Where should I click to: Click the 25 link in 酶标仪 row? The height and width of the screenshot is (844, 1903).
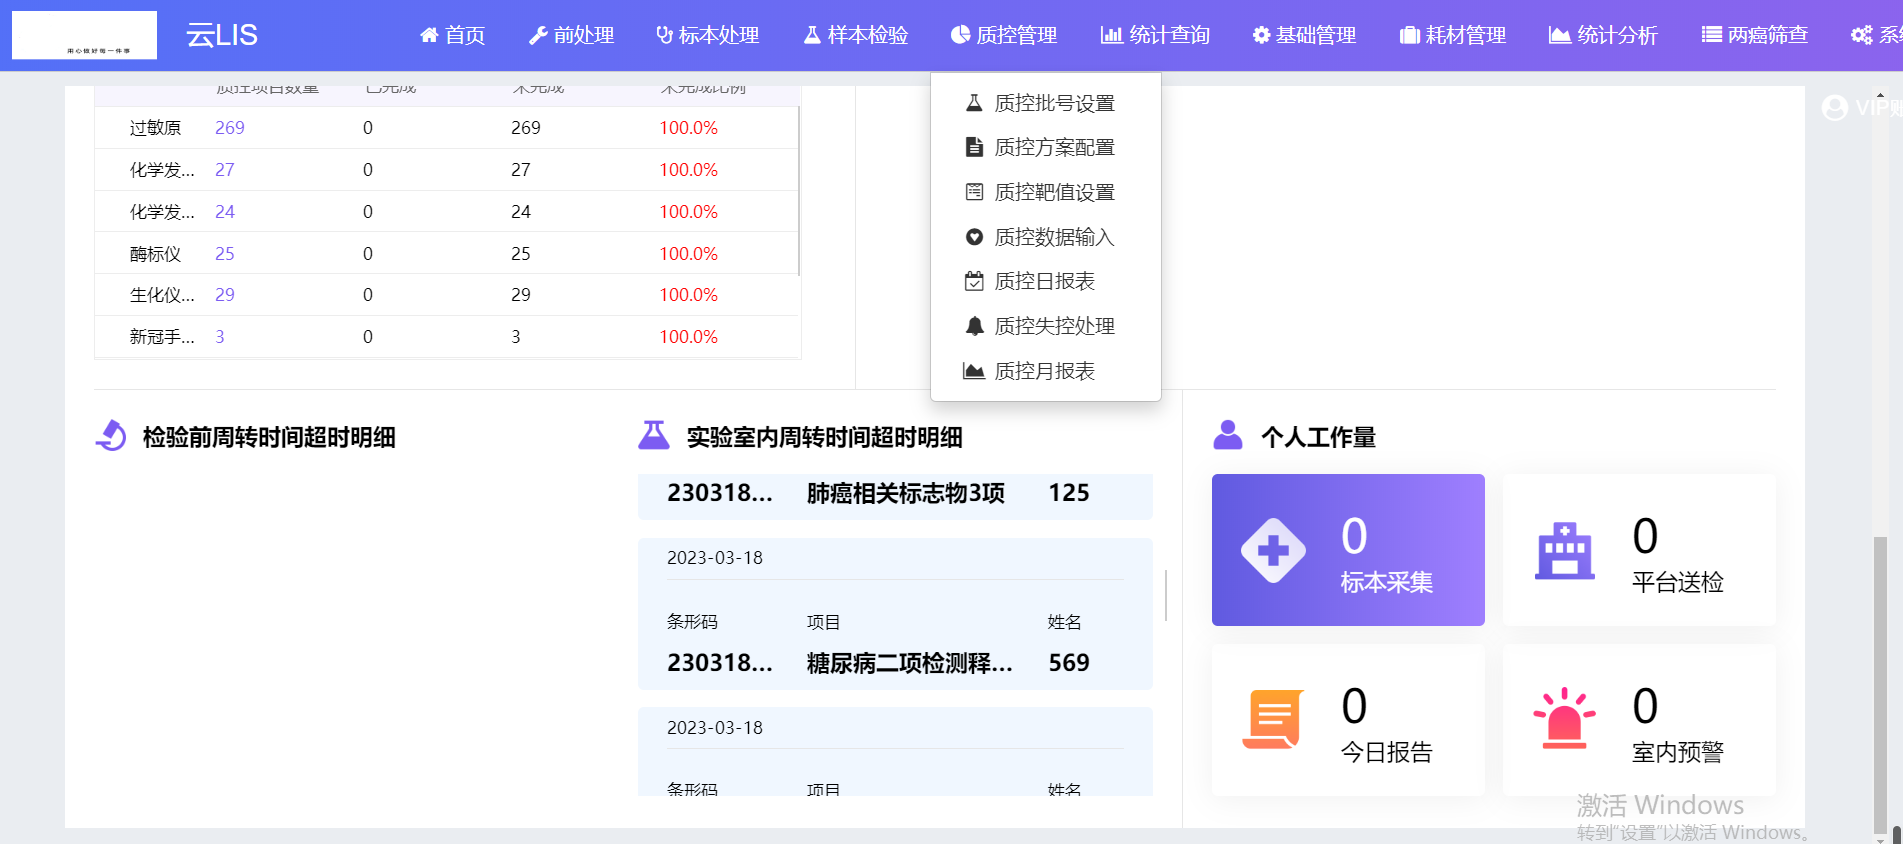tap(225, 254)
